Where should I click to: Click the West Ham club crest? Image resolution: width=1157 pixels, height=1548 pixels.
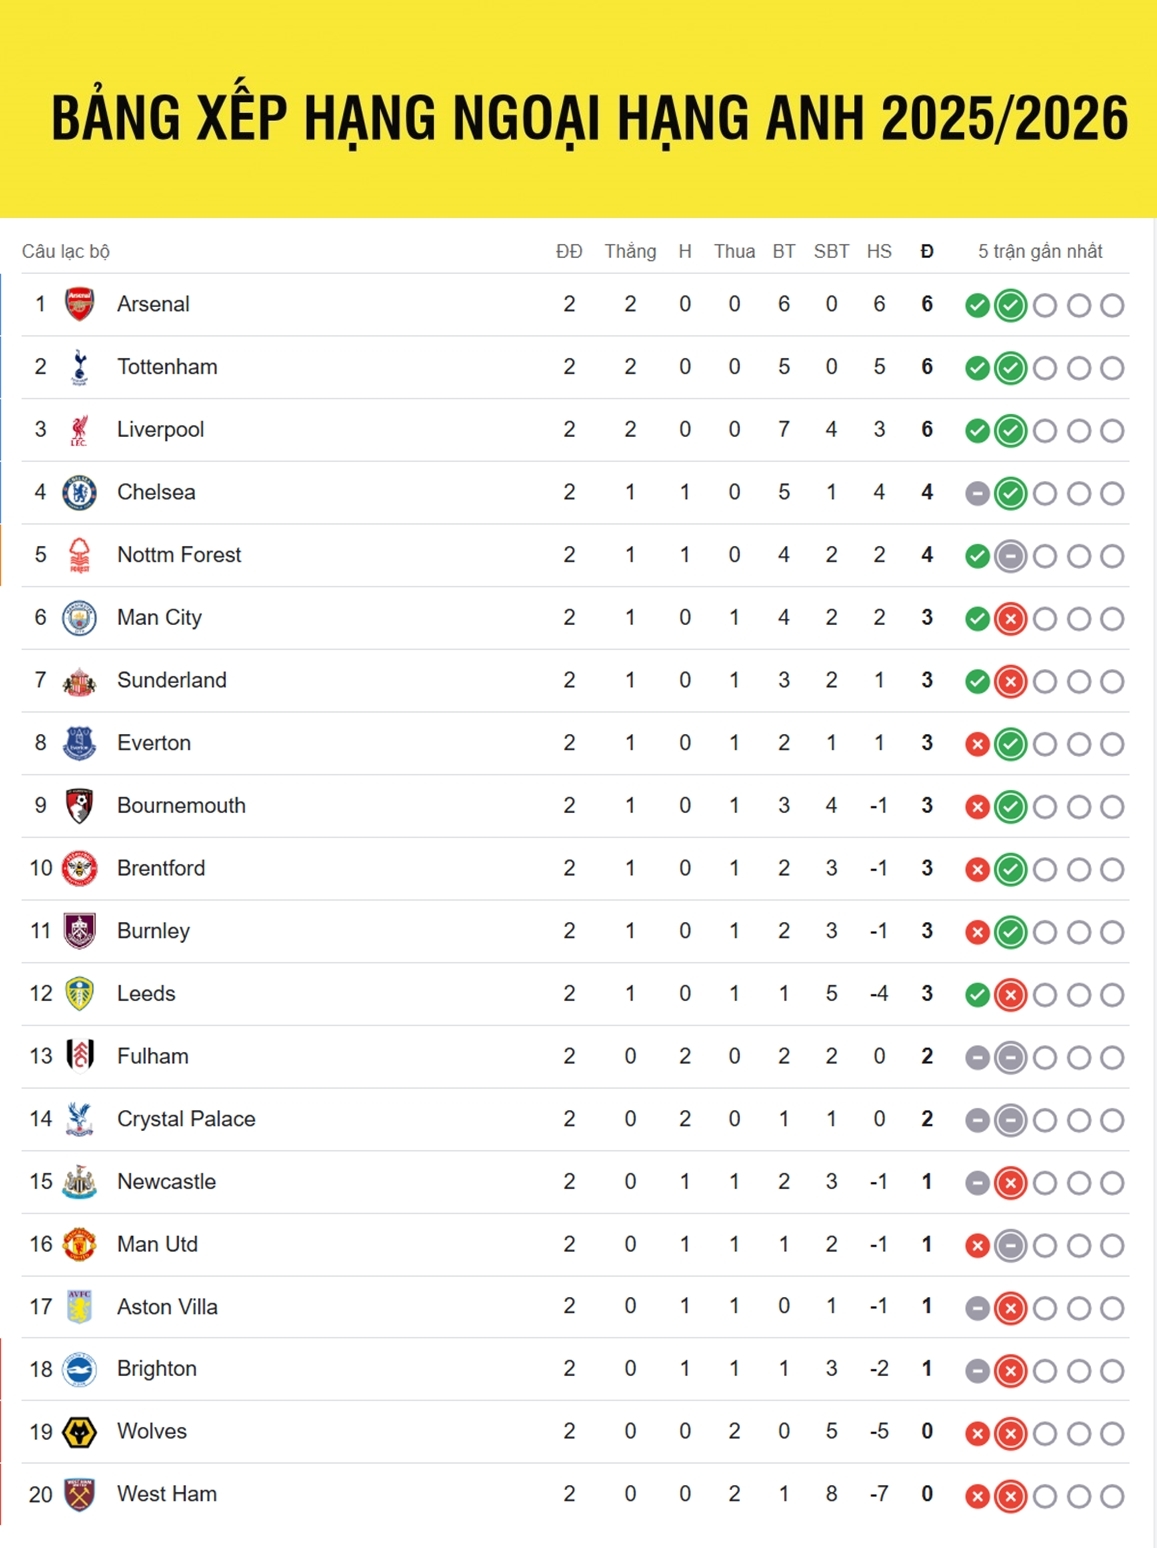click(79, 1494)
